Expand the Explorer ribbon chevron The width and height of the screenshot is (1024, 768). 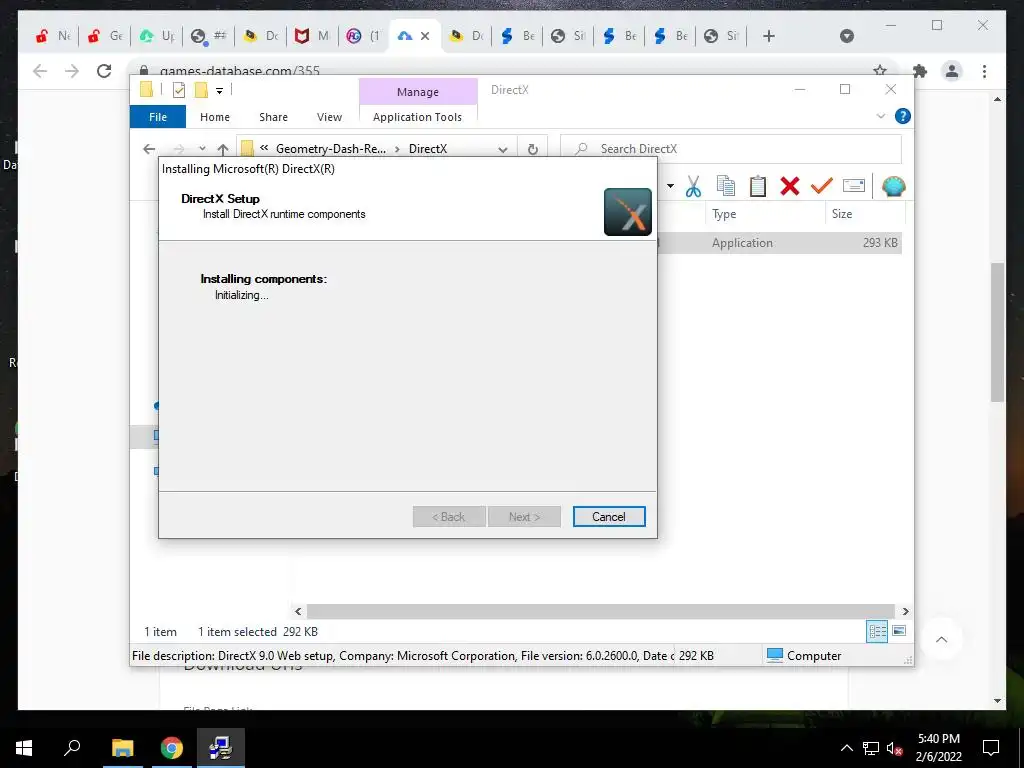point(880,116)
